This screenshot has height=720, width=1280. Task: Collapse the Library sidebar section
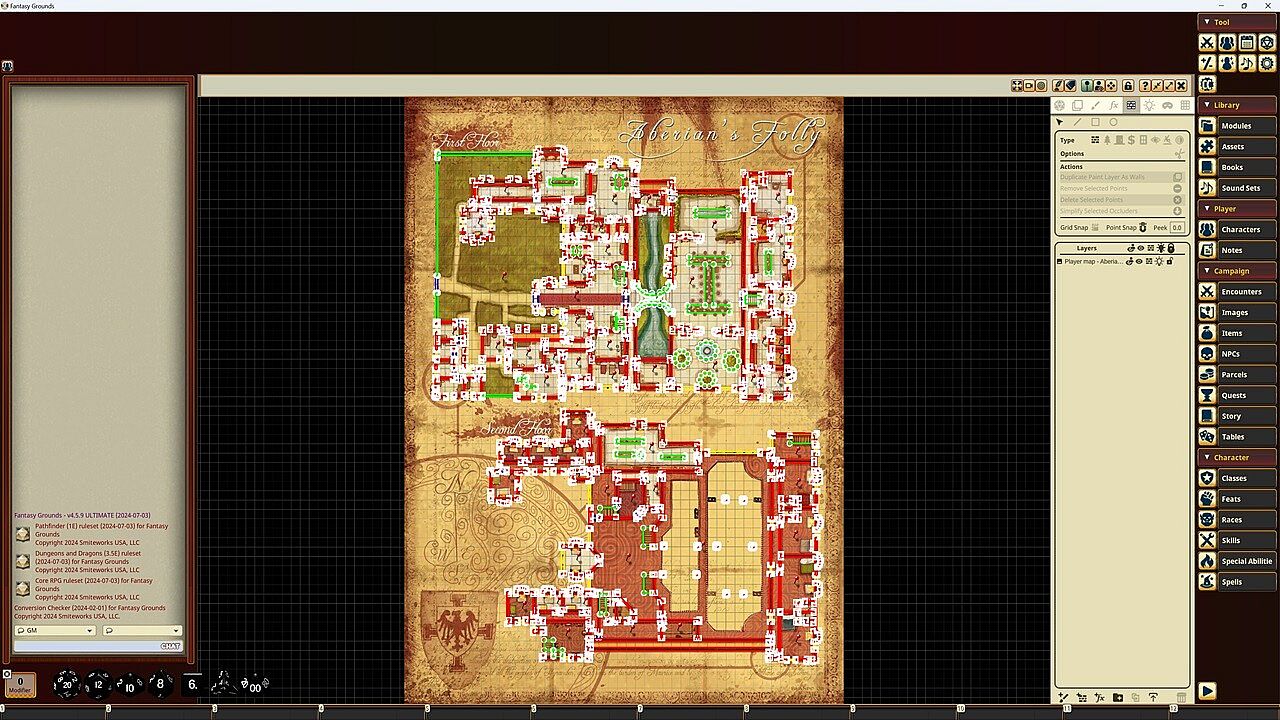(1237, 105)
